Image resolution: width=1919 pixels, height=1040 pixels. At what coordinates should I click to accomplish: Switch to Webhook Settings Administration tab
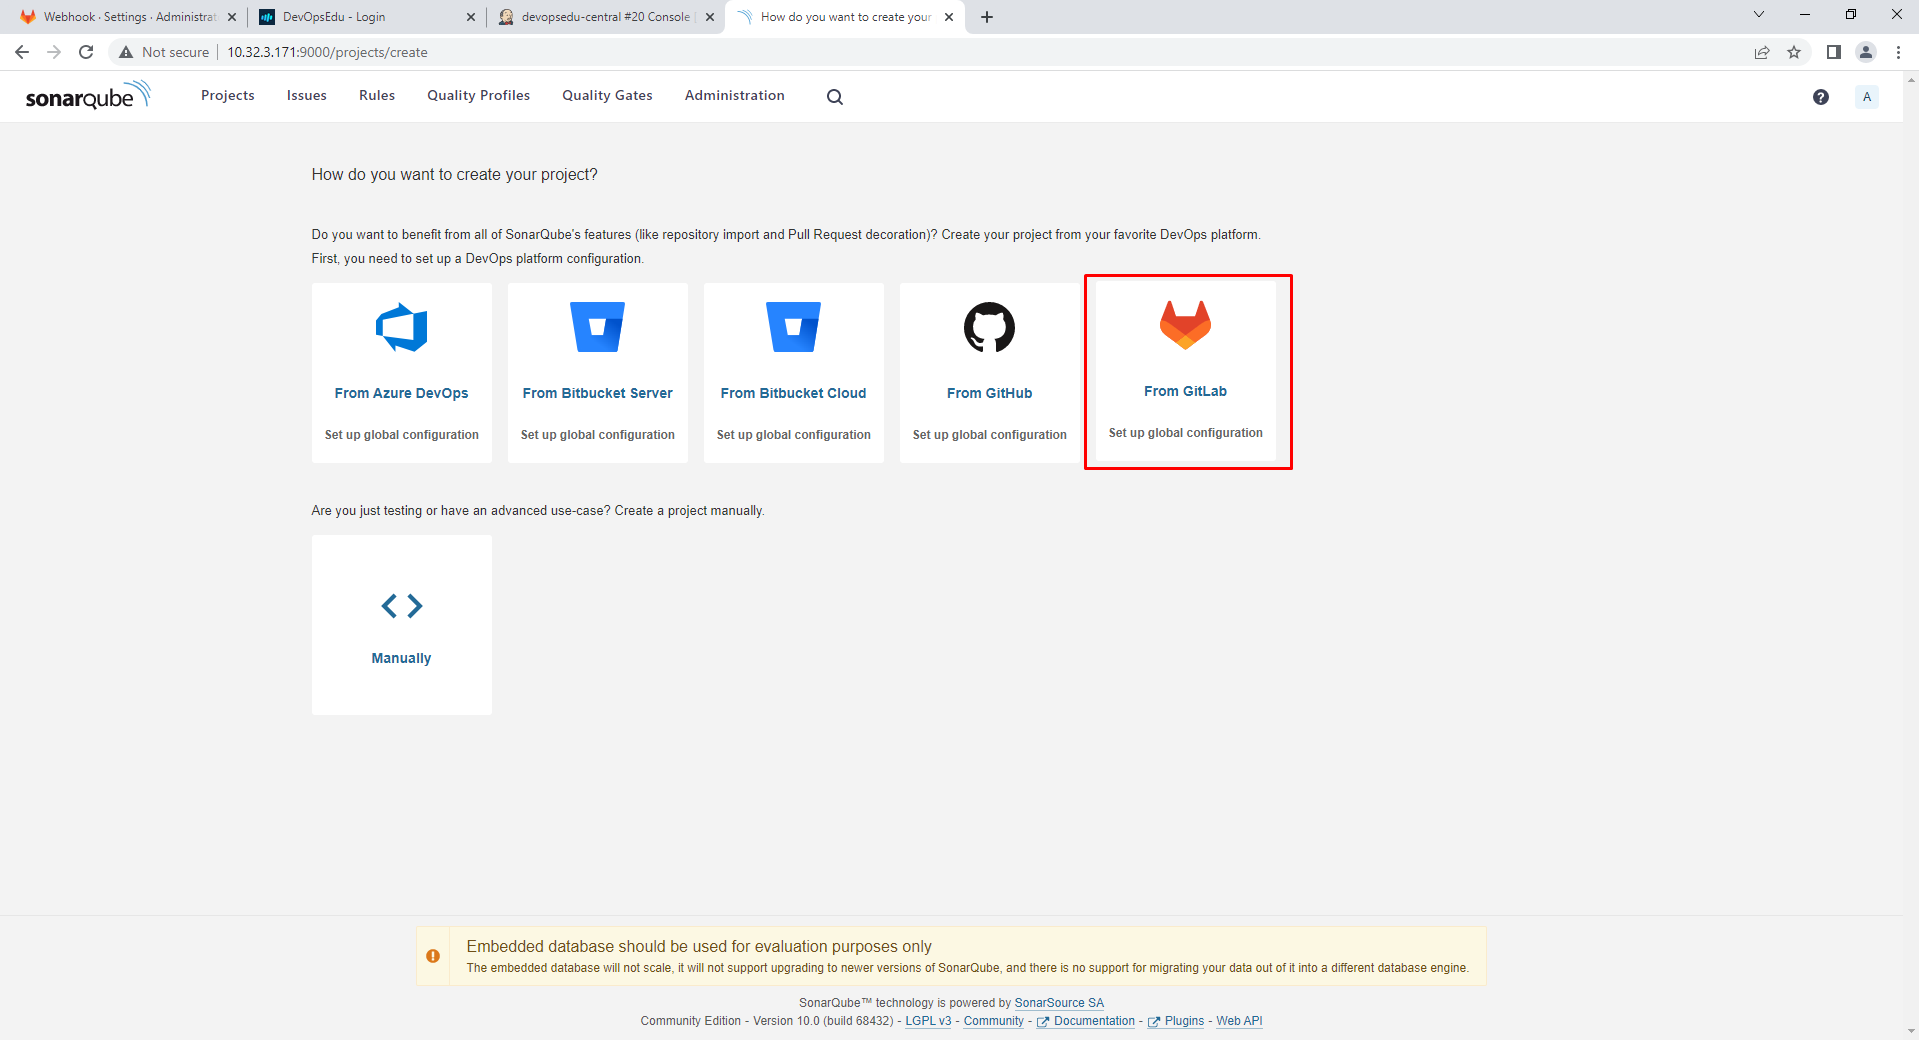point(129,17)
